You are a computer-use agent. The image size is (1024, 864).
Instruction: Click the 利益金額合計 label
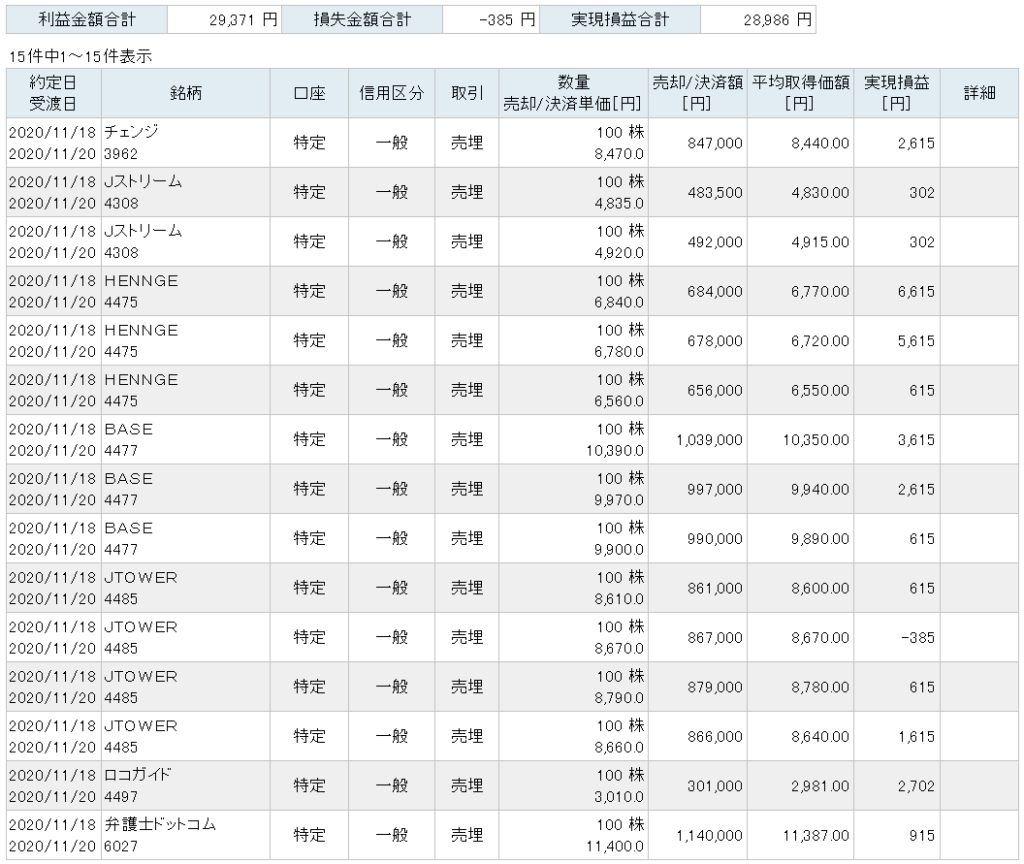(87, 20)
